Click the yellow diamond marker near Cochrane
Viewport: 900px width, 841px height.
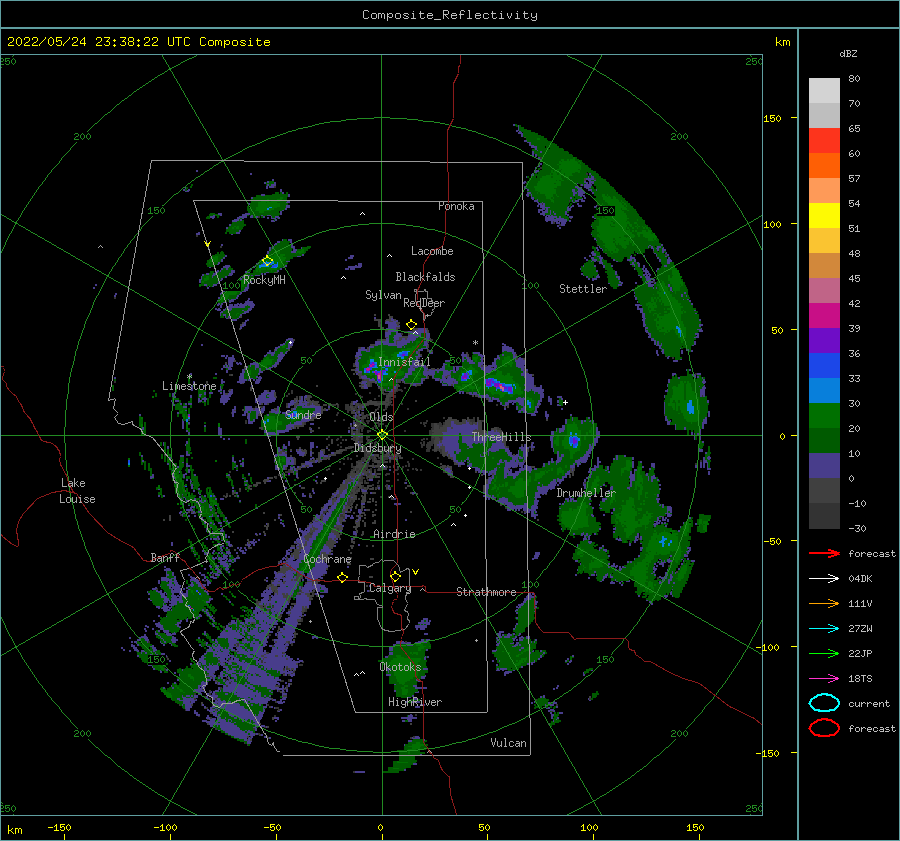pos(343,578)
